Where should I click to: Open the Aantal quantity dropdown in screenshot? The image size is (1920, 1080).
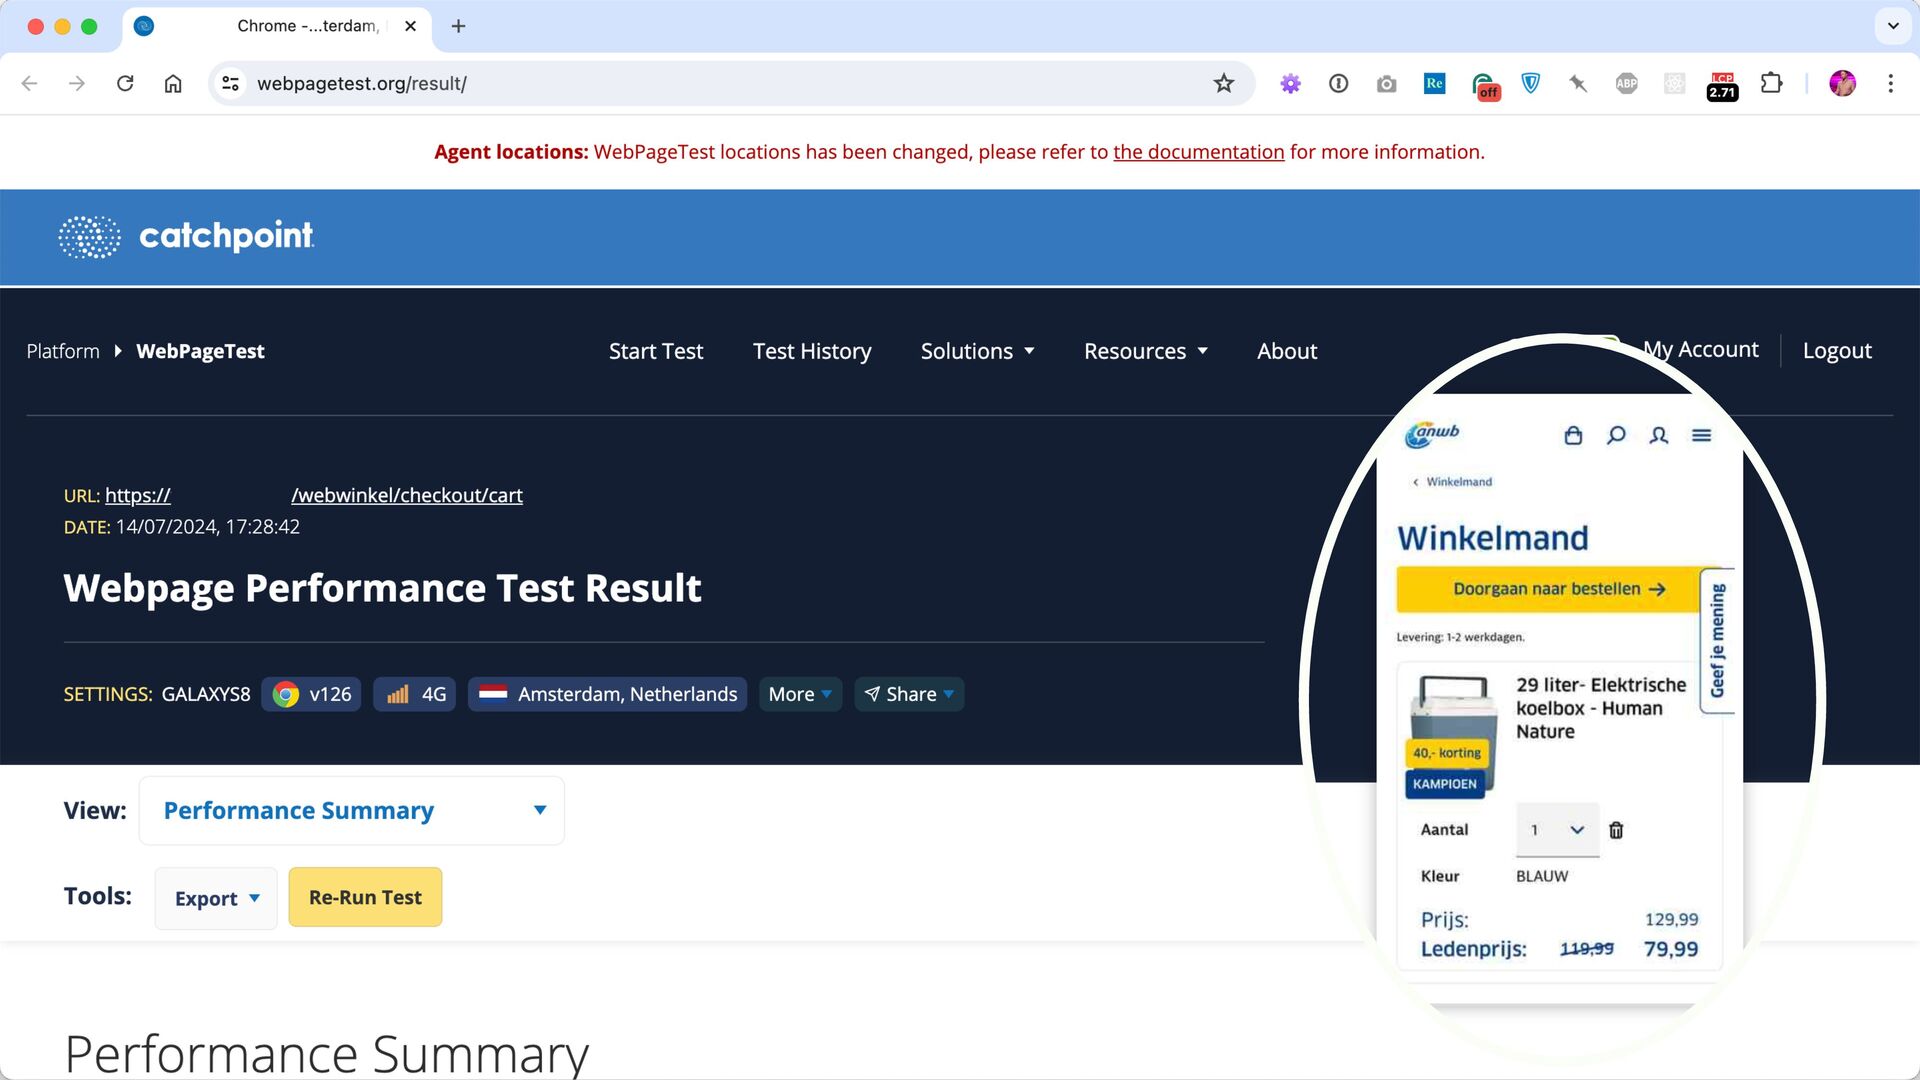pos(1557,830)
